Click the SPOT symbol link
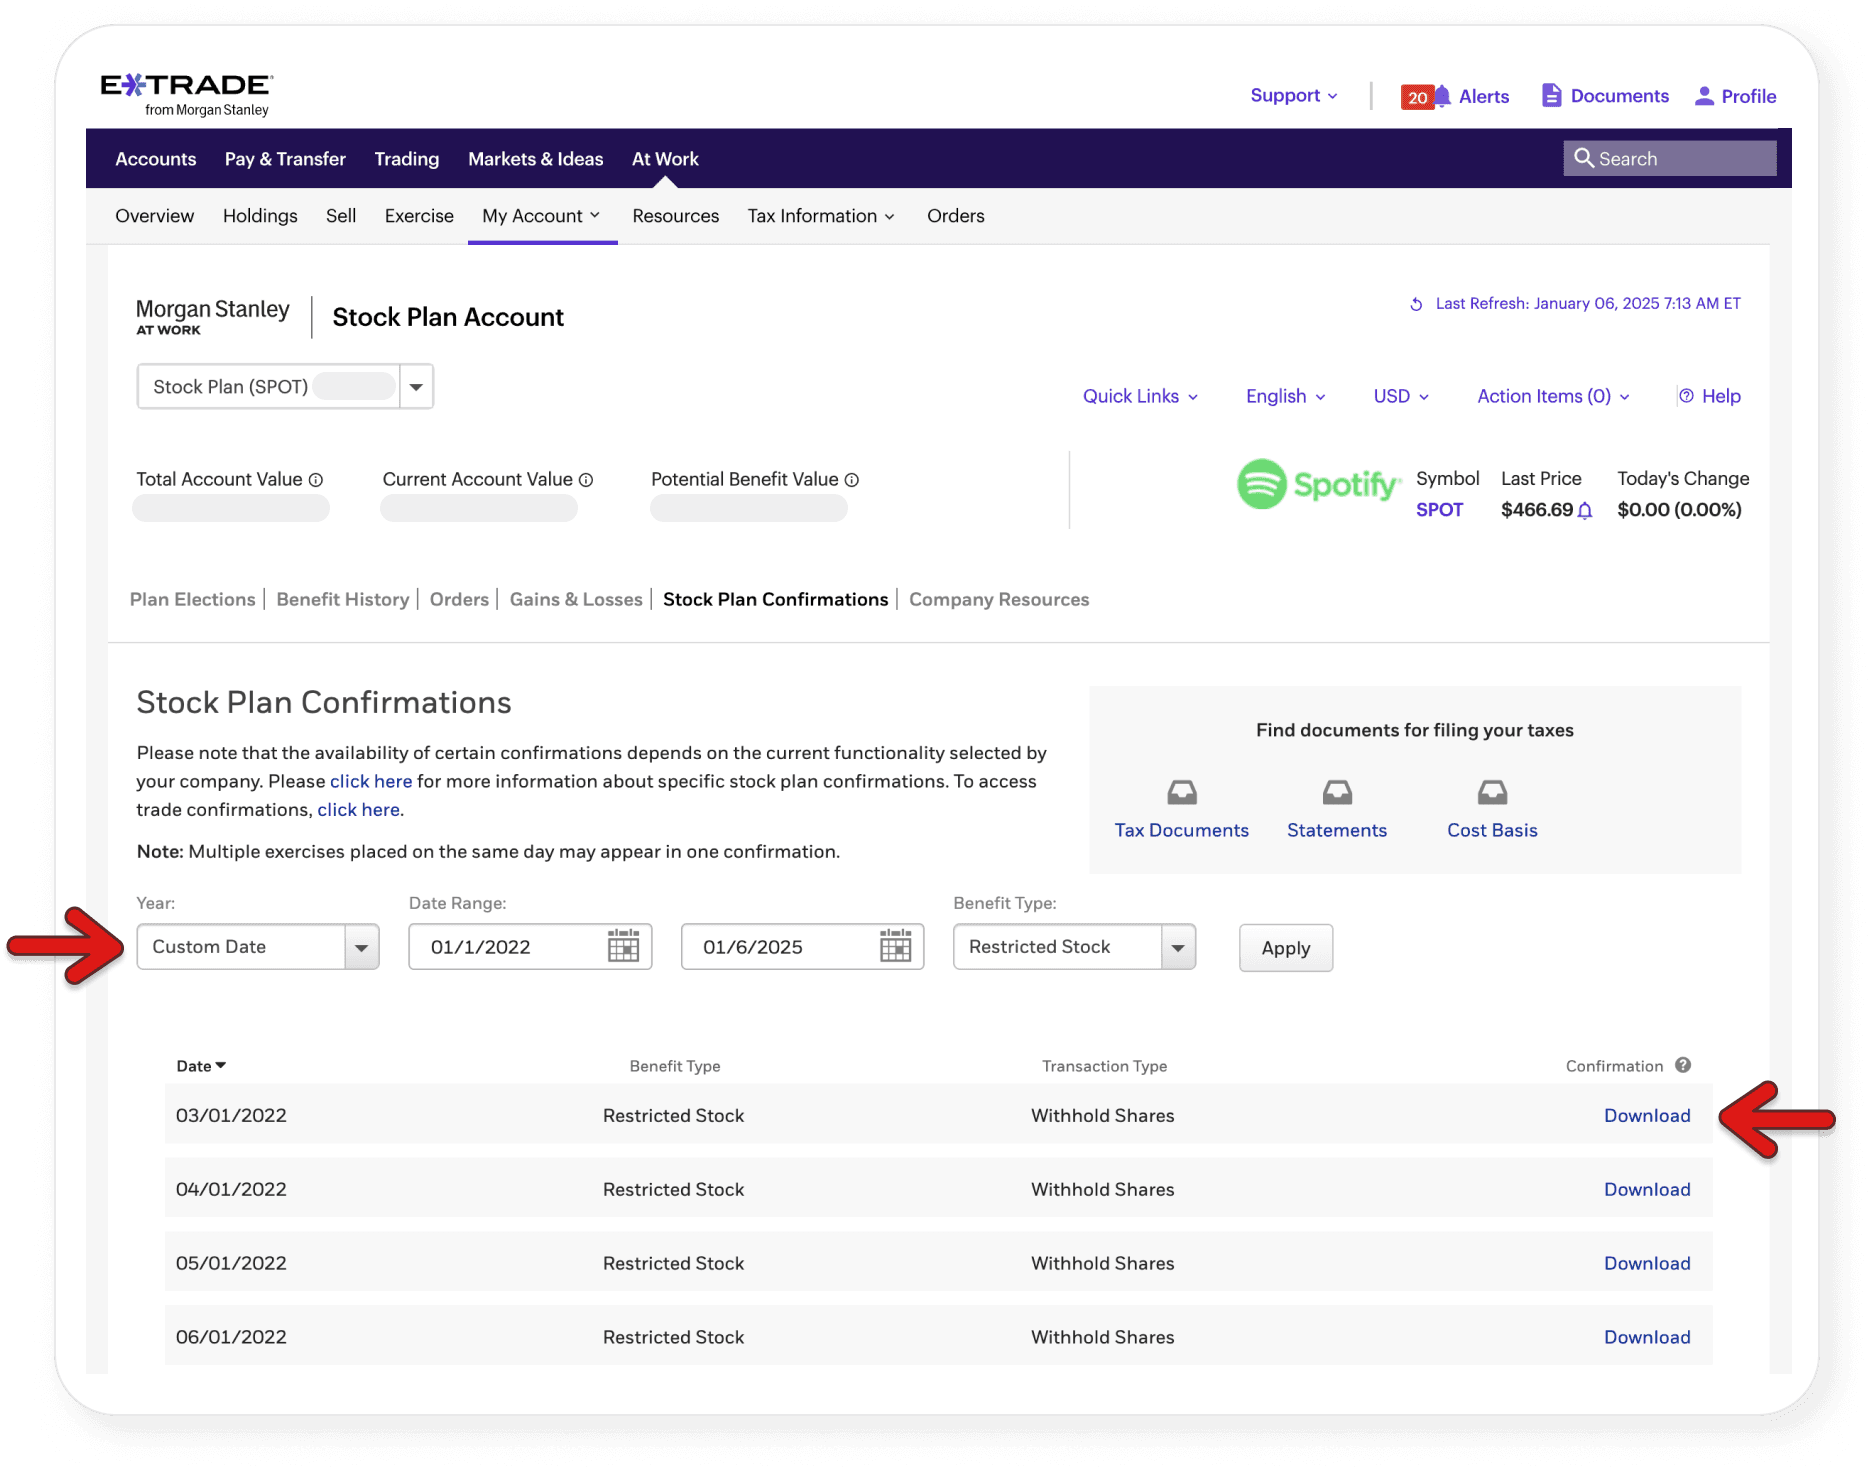 pyautogui.click(x=1439, y=510)
